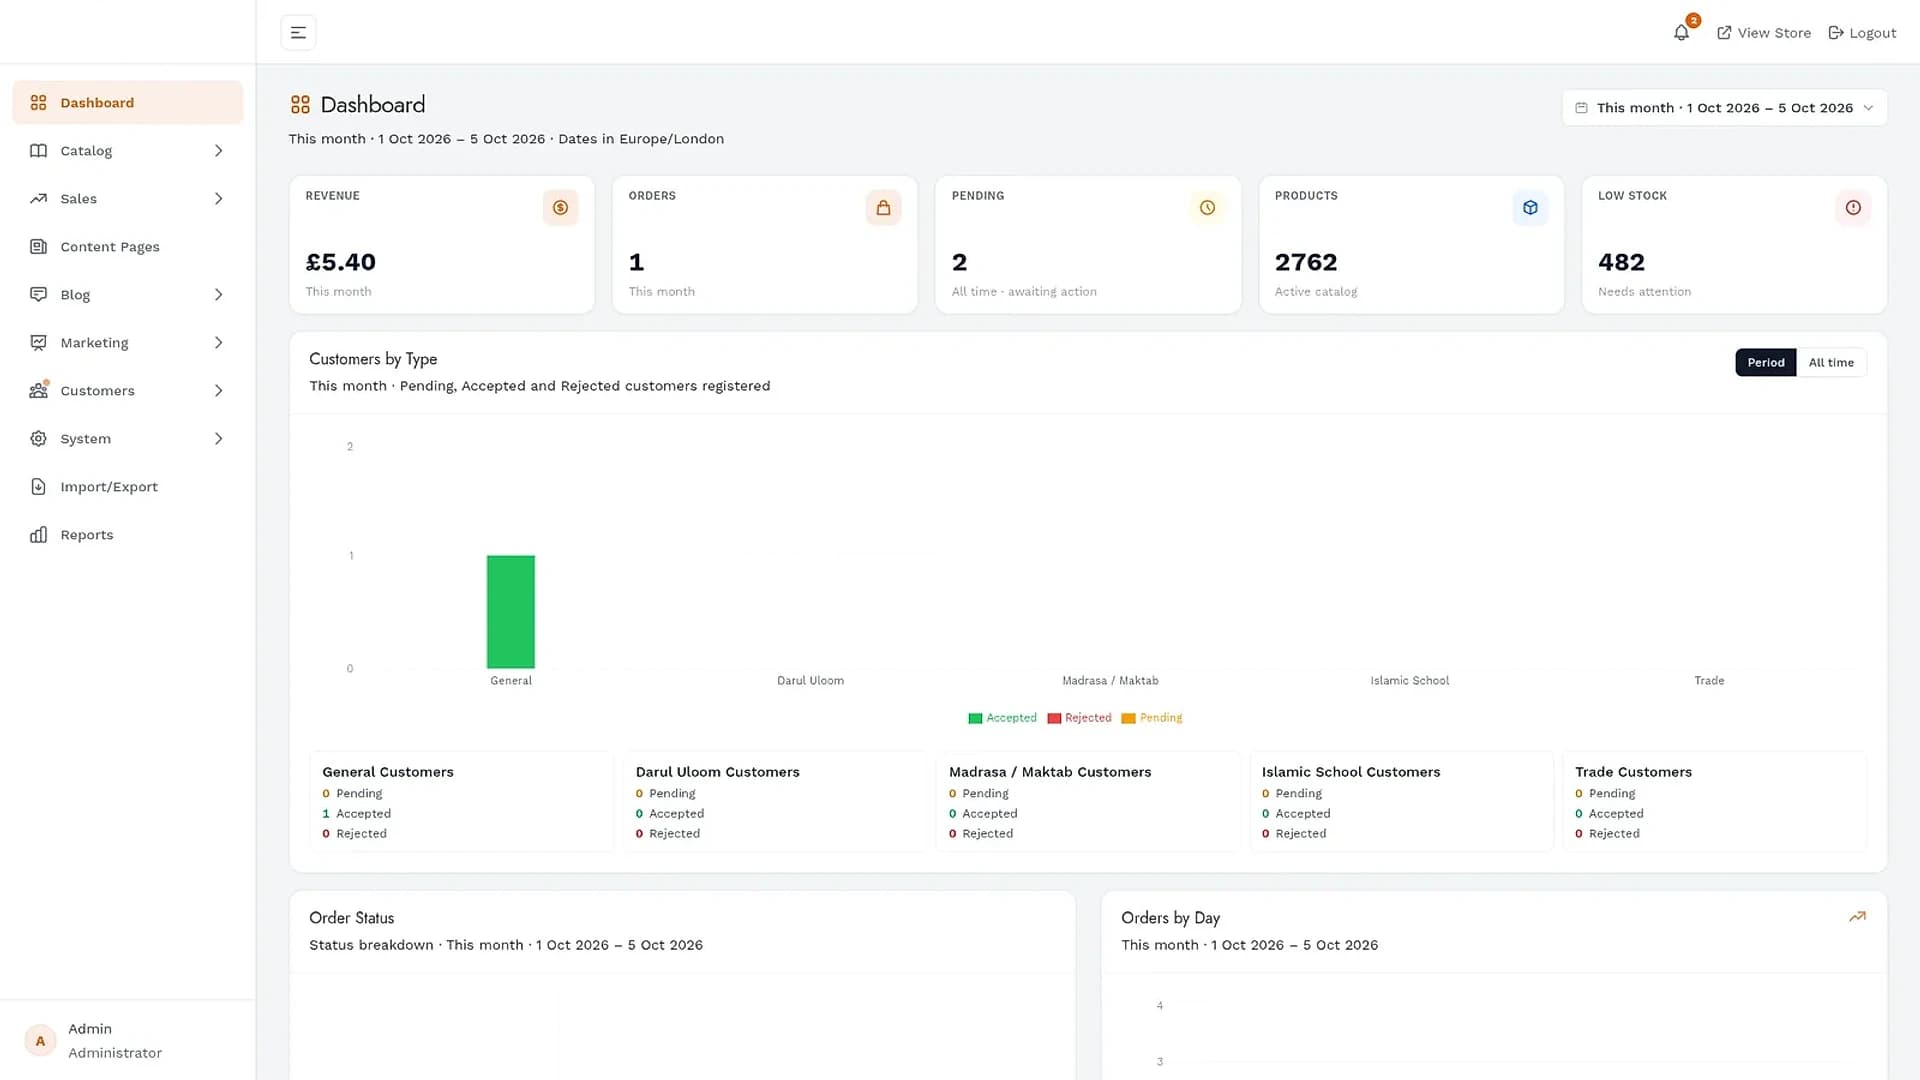The width and height of the screenshot is (1920, 1080).
Task: Expand the Catalog submenu chevron
Action: pos(218,151)
